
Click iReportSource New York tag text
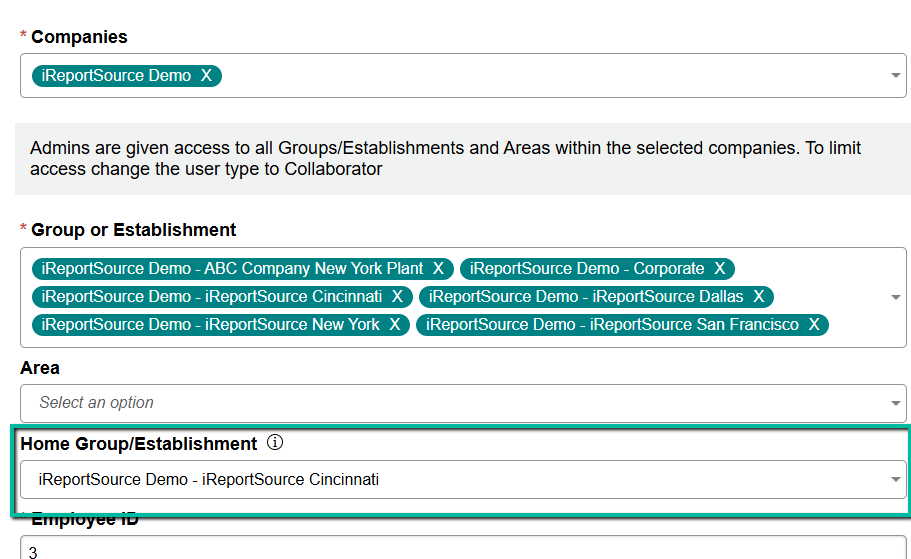click(x=210, y=324)
